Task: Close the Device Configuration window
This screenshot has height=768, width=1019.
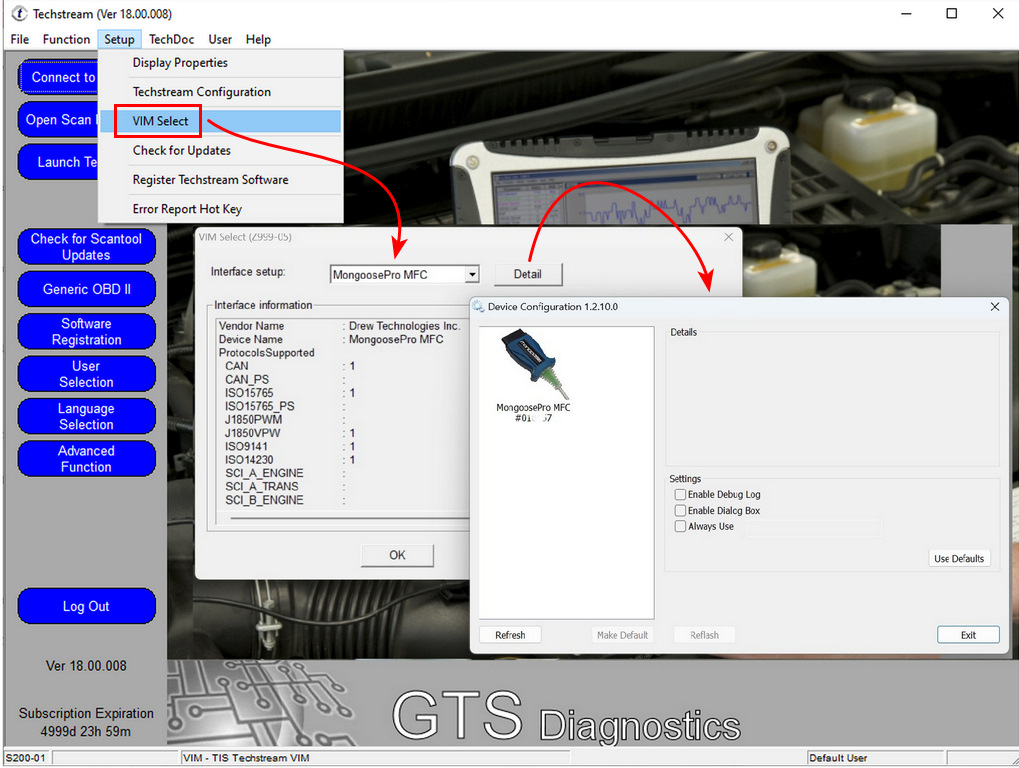Action: pyautogui.click(x=995, y=307)
